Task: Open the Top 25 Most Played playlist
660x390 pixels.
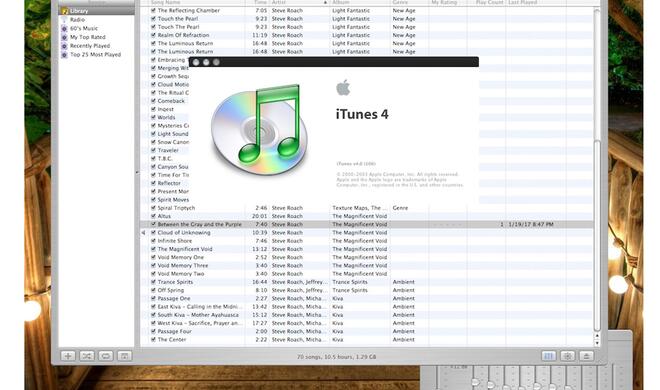Action: [96, 55]
